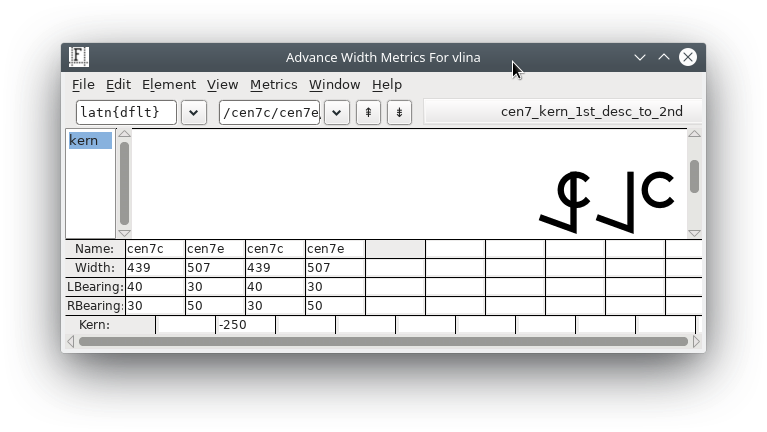Click the /cen7c/cen7e glyph text field

point(270,113)
